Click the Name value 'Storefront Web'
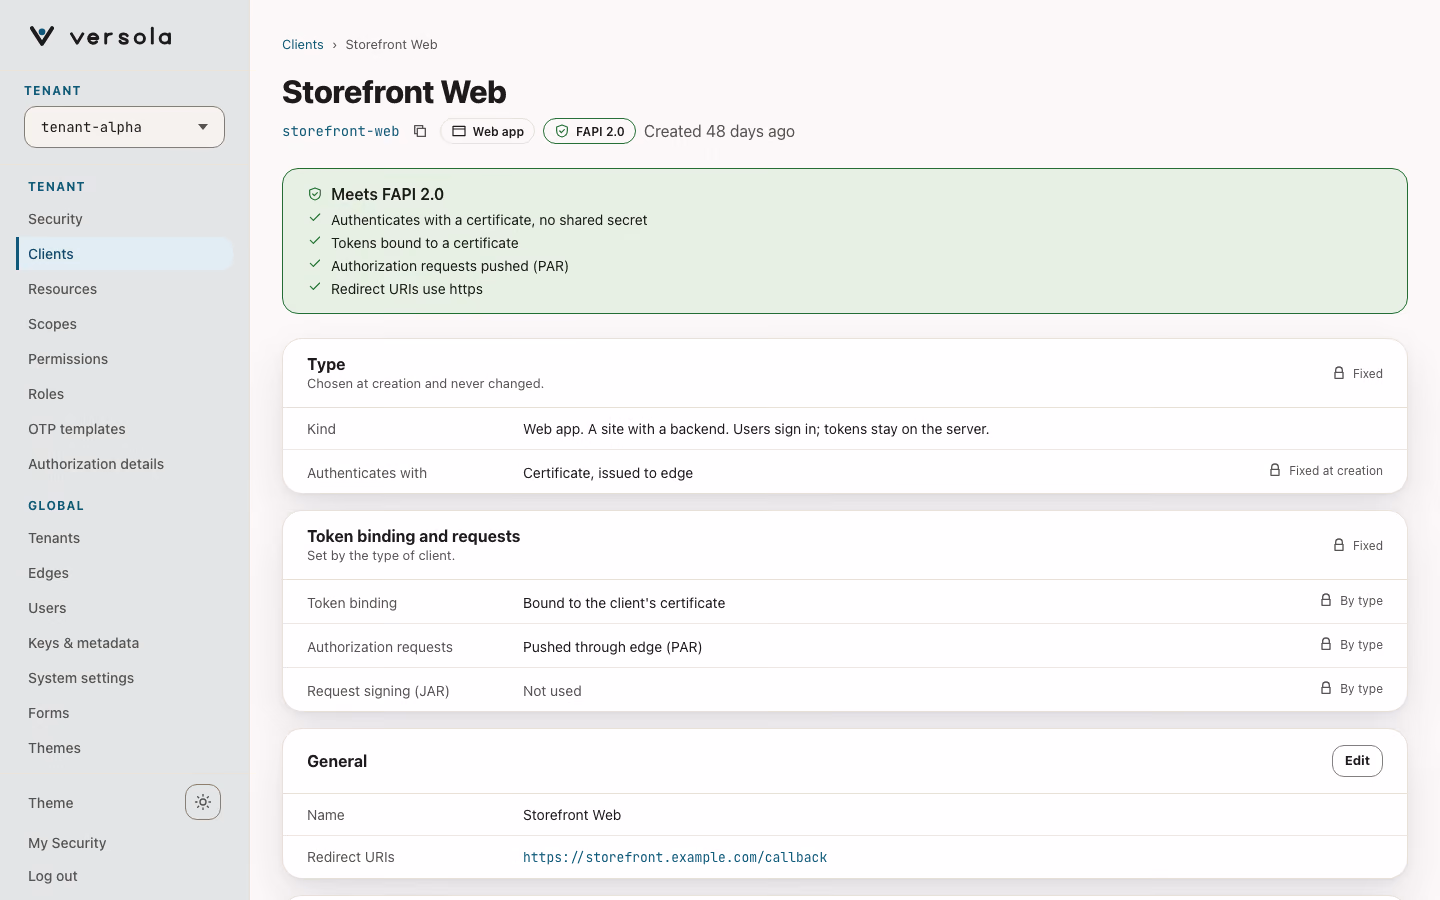This screenshot has height=900, width=1440. tap(572, 815)
